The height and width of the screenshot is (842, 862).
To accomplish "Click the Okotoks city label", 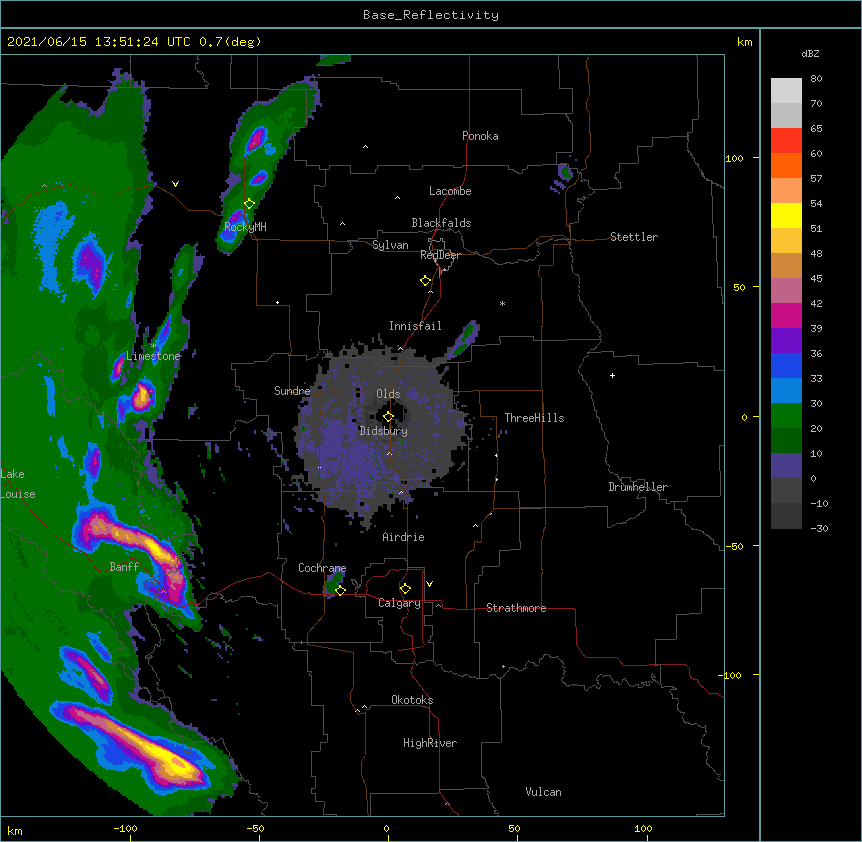I will pos(412,700).
